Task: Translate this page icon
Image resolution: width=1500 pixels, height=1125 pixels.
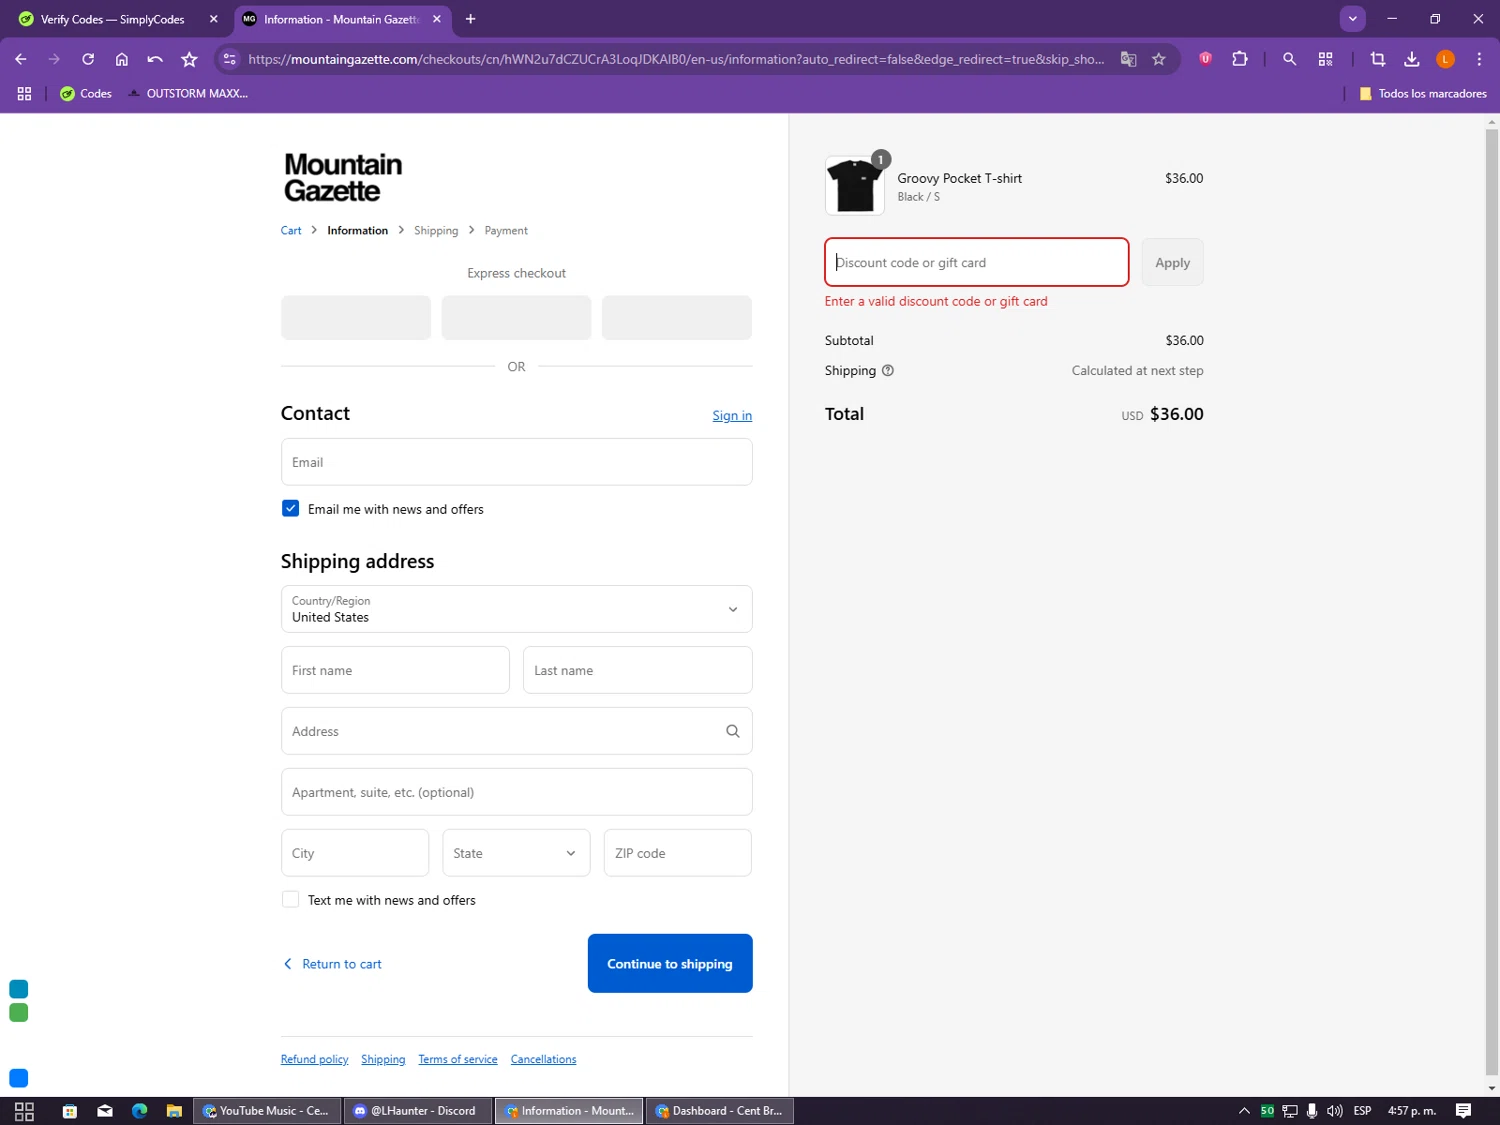Action: (1128, 59)
